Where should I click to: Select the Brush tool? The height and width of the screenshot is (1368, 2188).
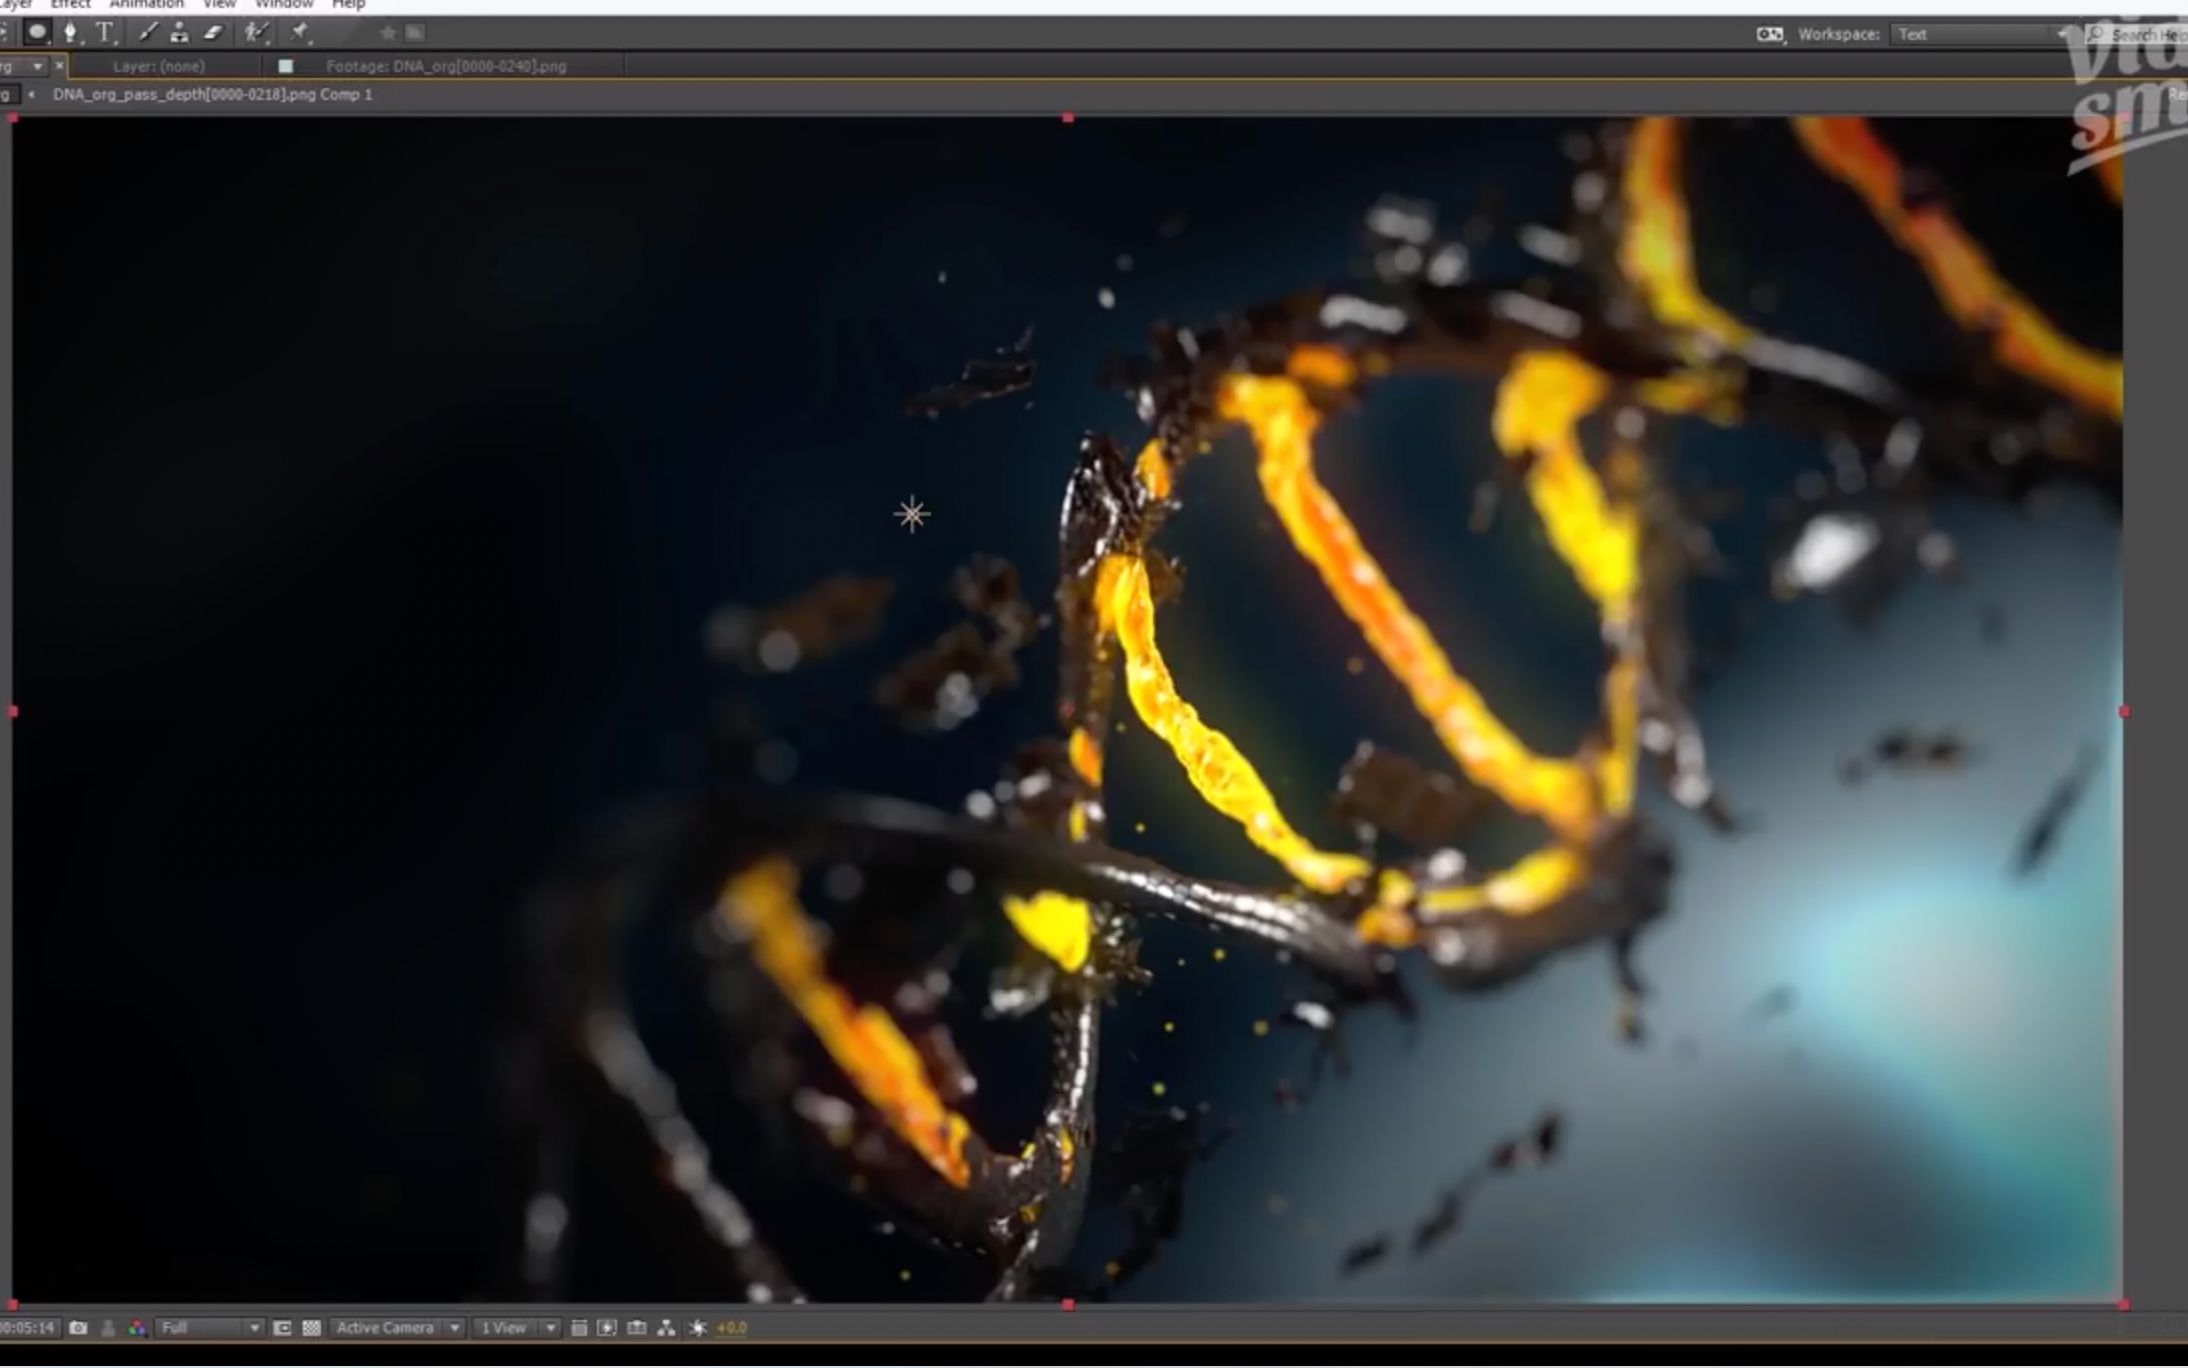point(150,33)
